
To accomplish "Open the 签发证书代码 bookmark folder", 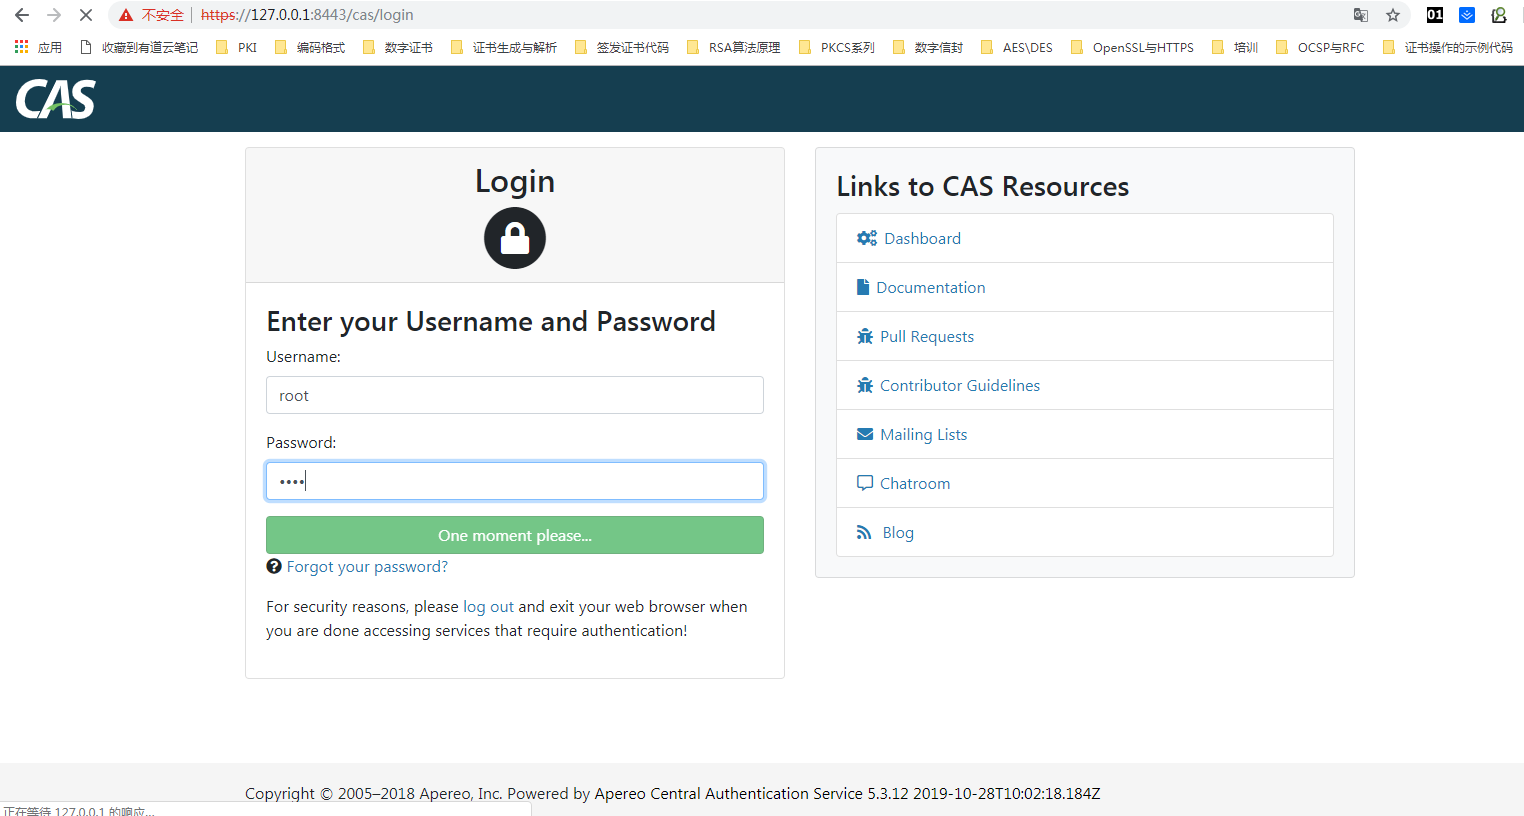I will click(622, 47).
